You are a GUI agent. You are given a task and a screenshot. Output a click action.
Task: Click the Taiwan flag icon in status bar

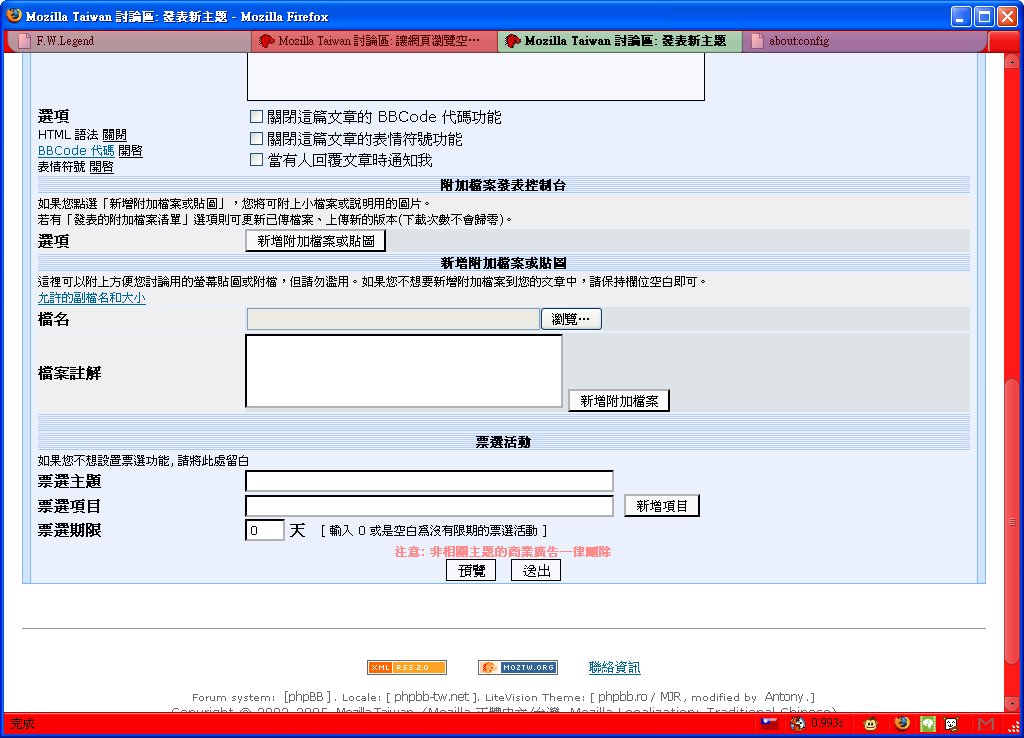pyautogui.click(x=769, y=723)
